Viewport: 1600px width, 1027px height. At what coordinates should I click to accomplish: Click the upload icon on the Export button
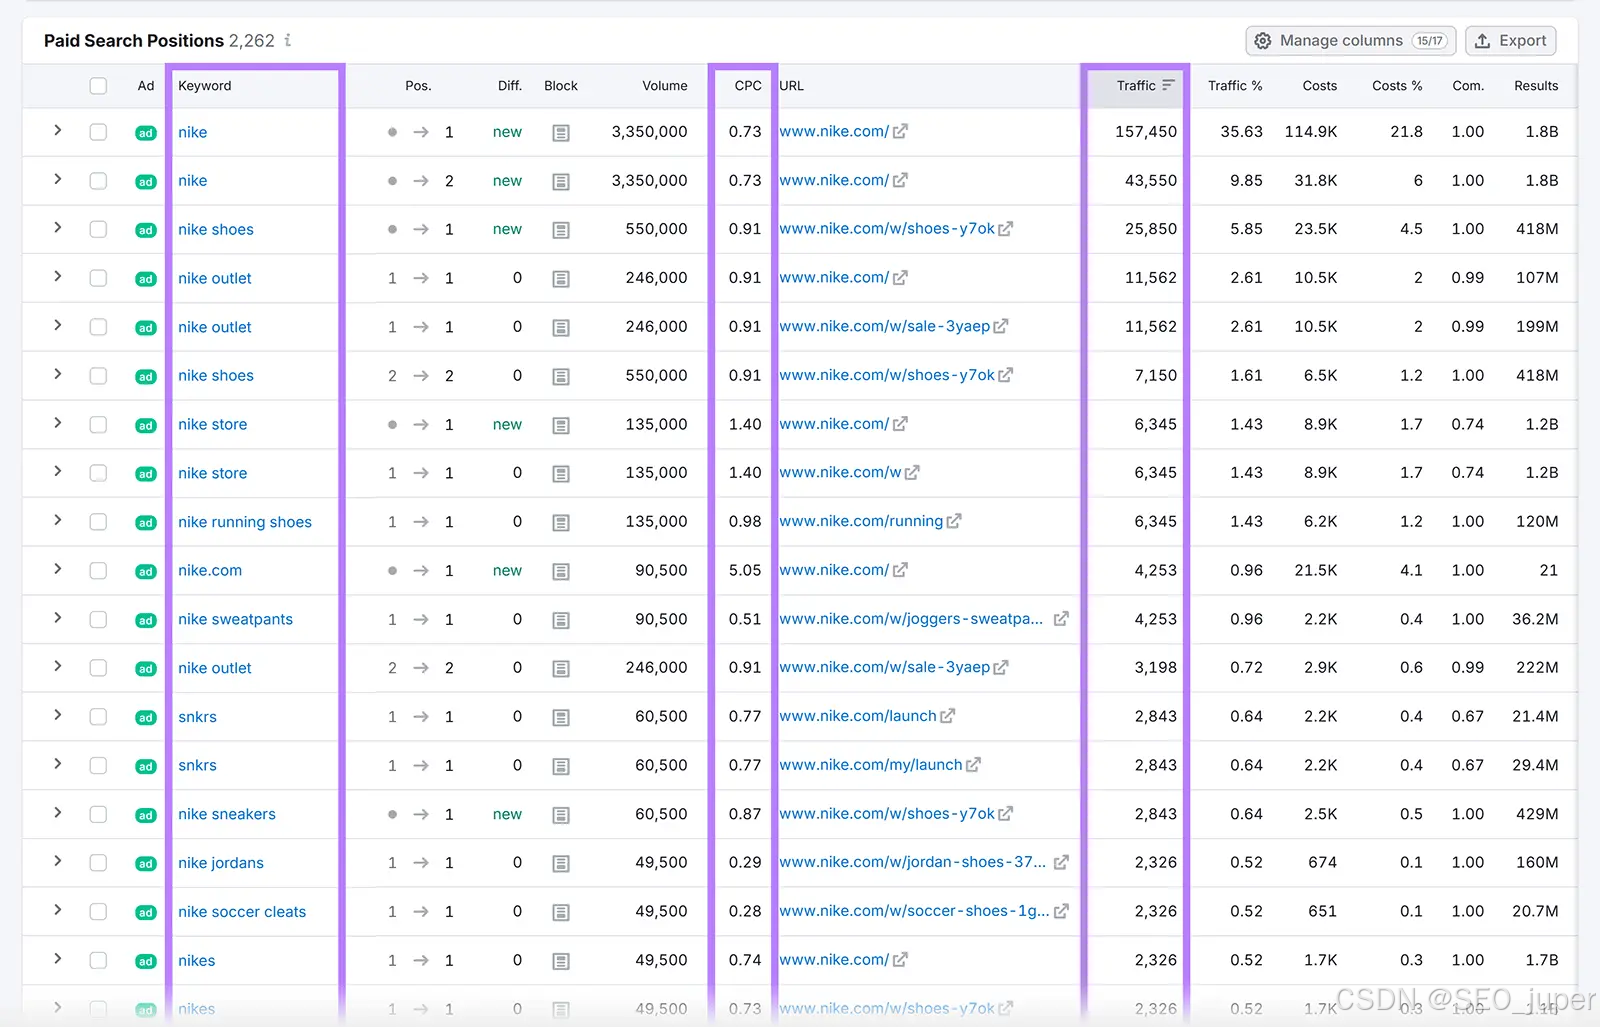(x=1483, y=41)
